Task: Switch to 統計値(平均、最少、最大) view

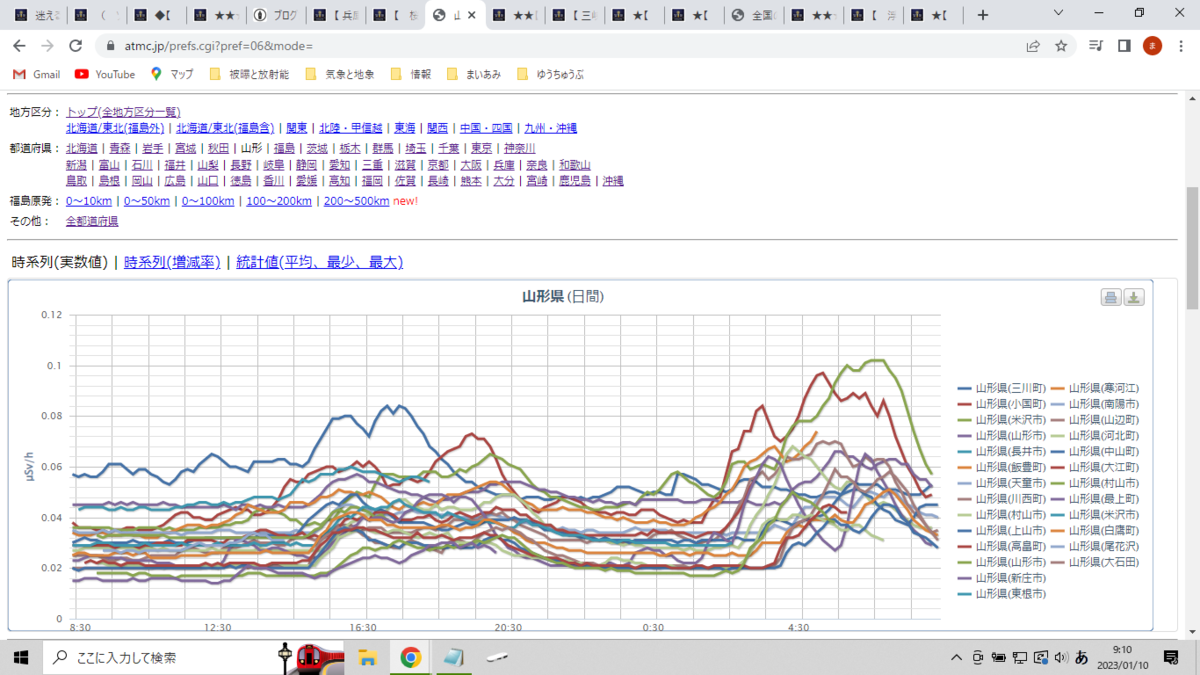Action: tap(319, 263)
